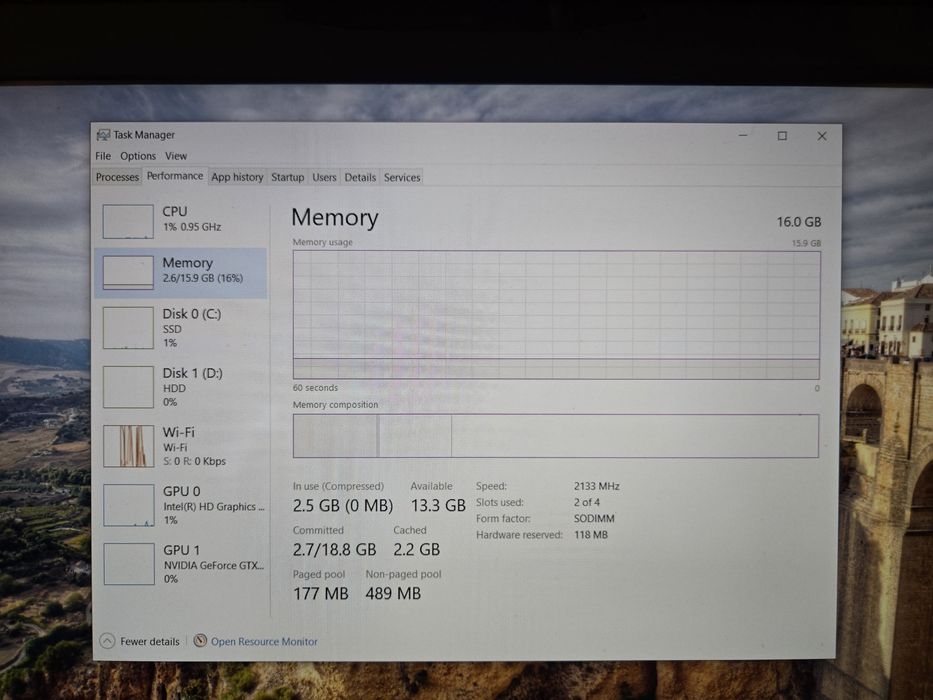Select the Performance tab
Screen dimensions: 933x700
coord(175,176)
